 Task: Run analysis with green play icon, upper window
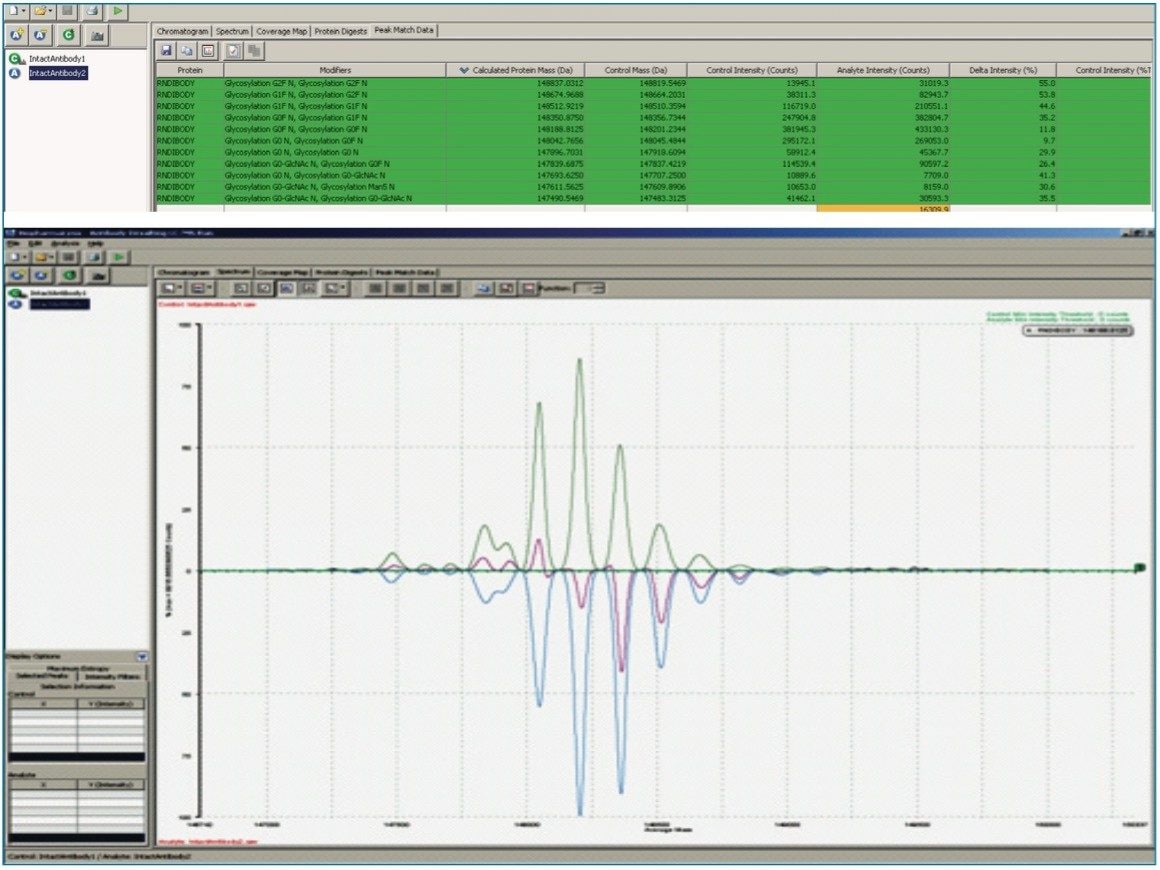click(117, 11)
